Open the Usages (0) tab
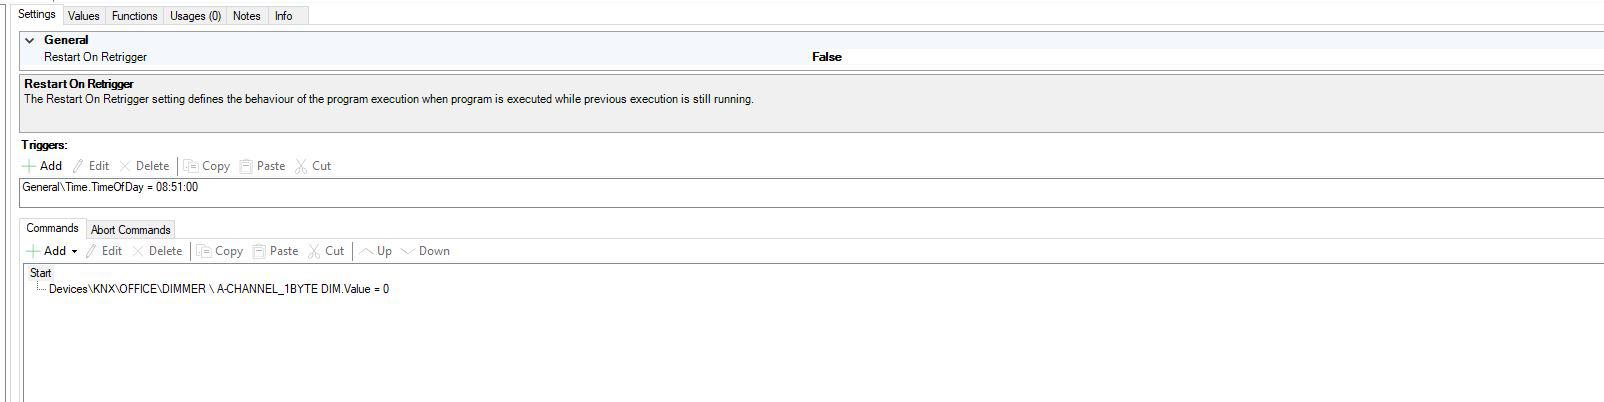 [195, 16]
